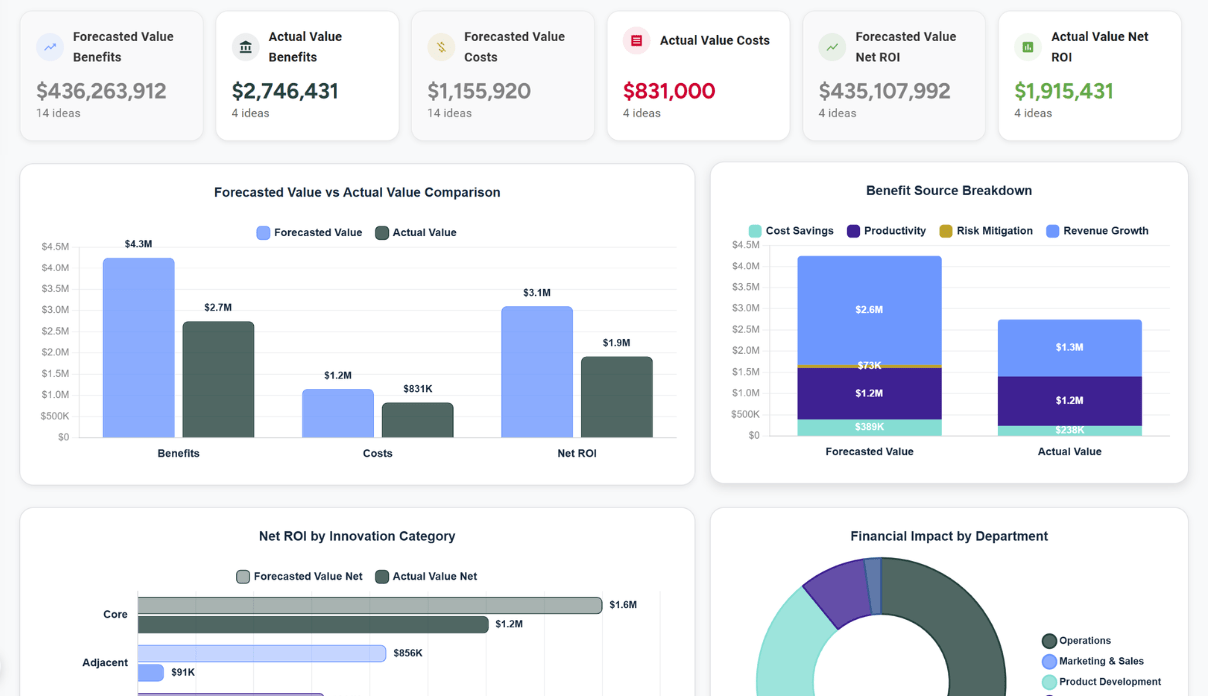1208x696 pixels.
Task: Click the Core $1.6M forecasted bar
Action: click(x=370, y=605)
